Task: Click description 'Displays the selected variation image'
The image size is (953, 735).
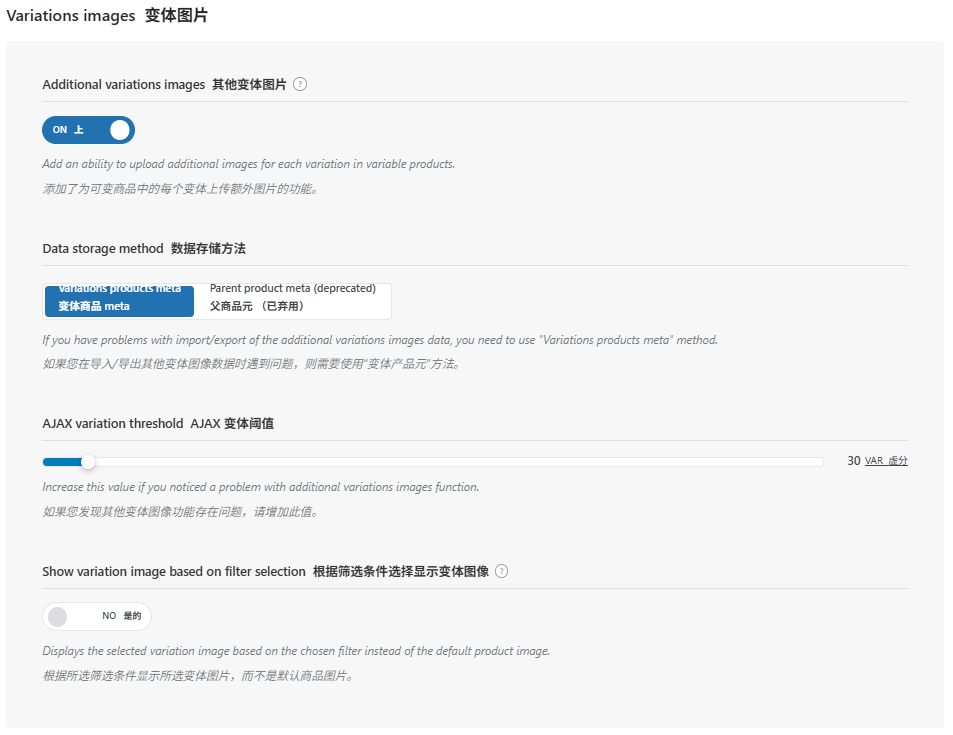Action: point(296,651)
